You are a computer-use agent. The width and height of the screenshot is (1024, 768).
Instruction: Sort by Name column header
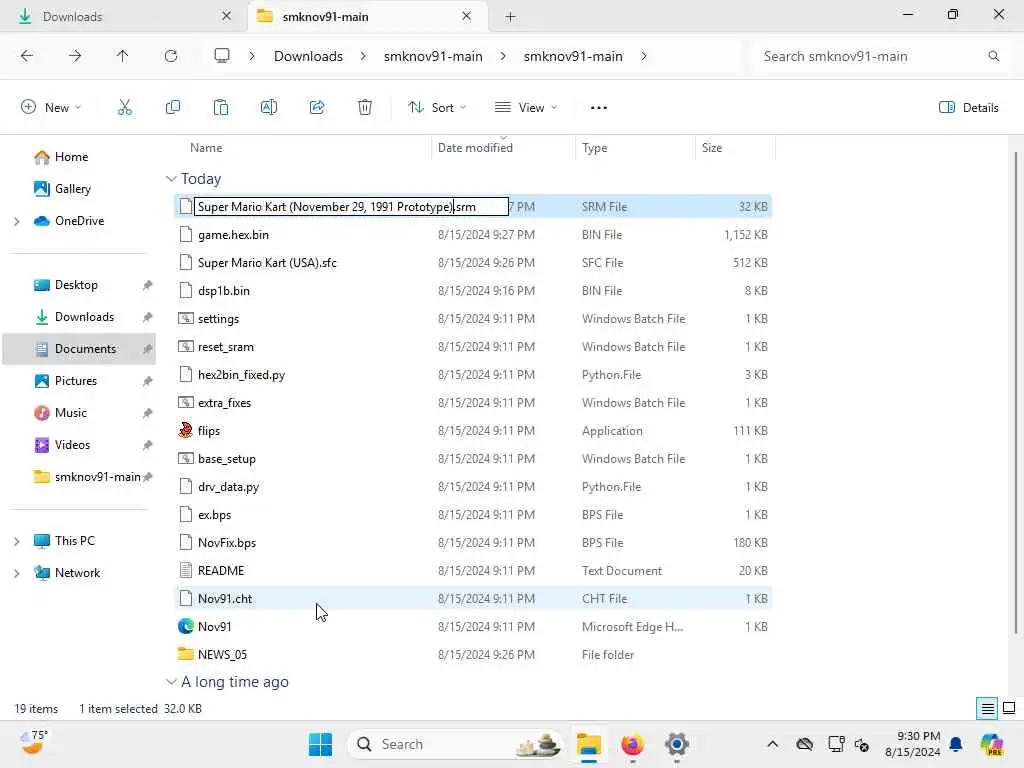[x=206, y=148]
